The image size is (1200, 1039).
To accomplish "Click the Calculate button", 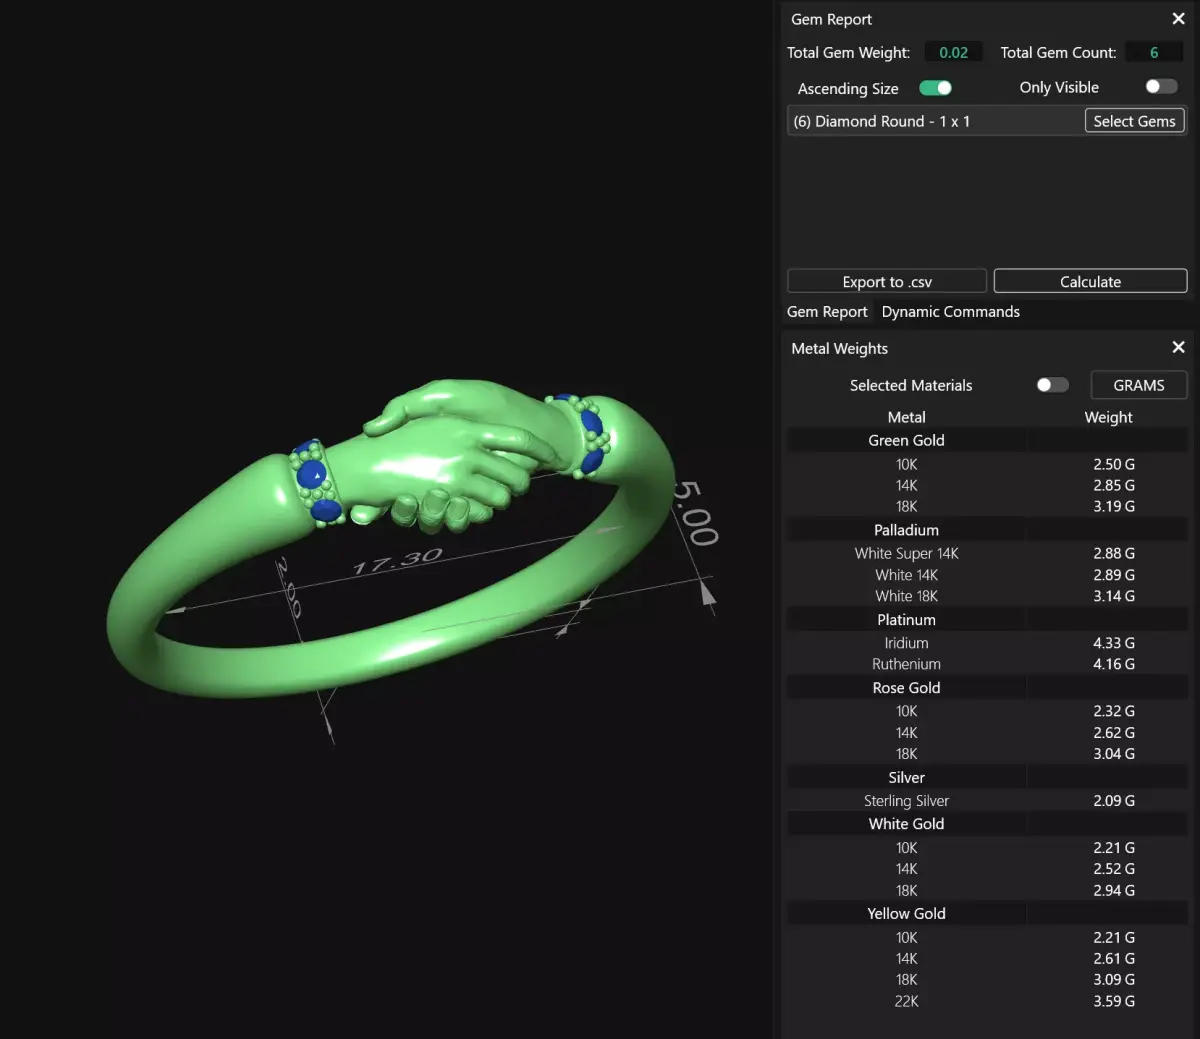I will point(1090,282).
